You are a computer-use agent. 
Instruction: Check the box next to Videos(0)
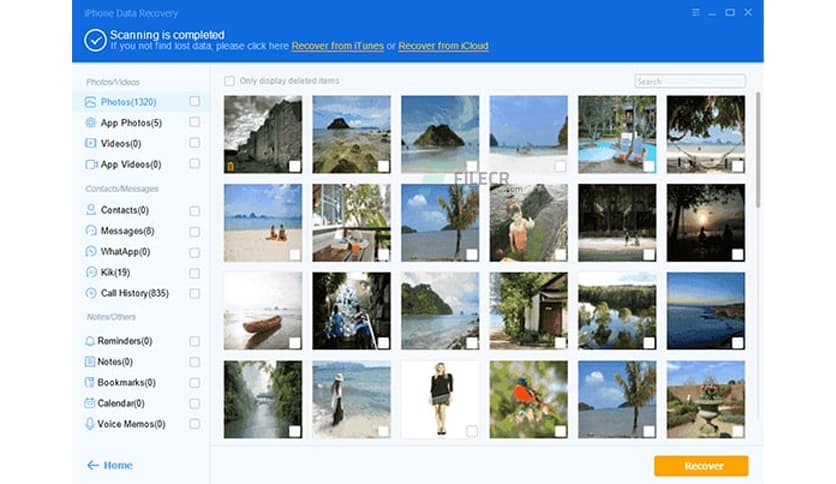tap(195, 143)
